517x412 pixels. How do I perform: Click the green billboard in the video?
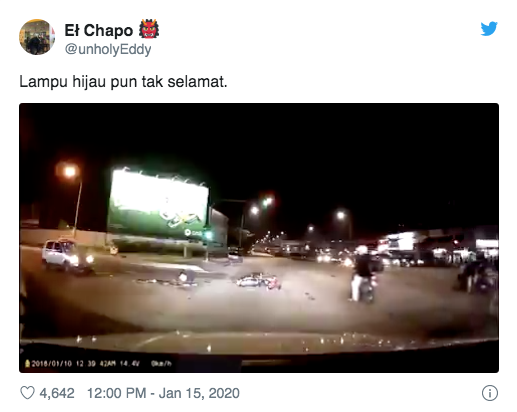tap(159, 204)
